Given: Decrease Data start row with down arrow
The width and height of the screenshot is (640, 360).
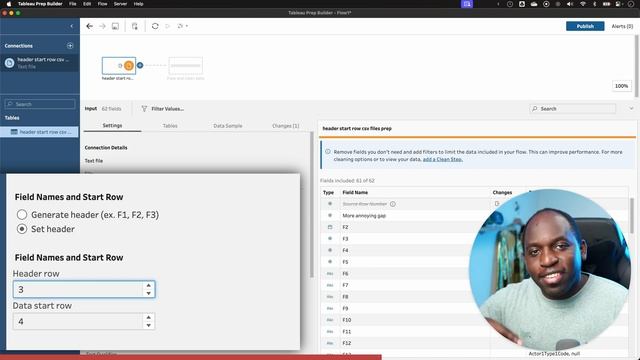Looking at the screenshot, I should pos(149,325).
